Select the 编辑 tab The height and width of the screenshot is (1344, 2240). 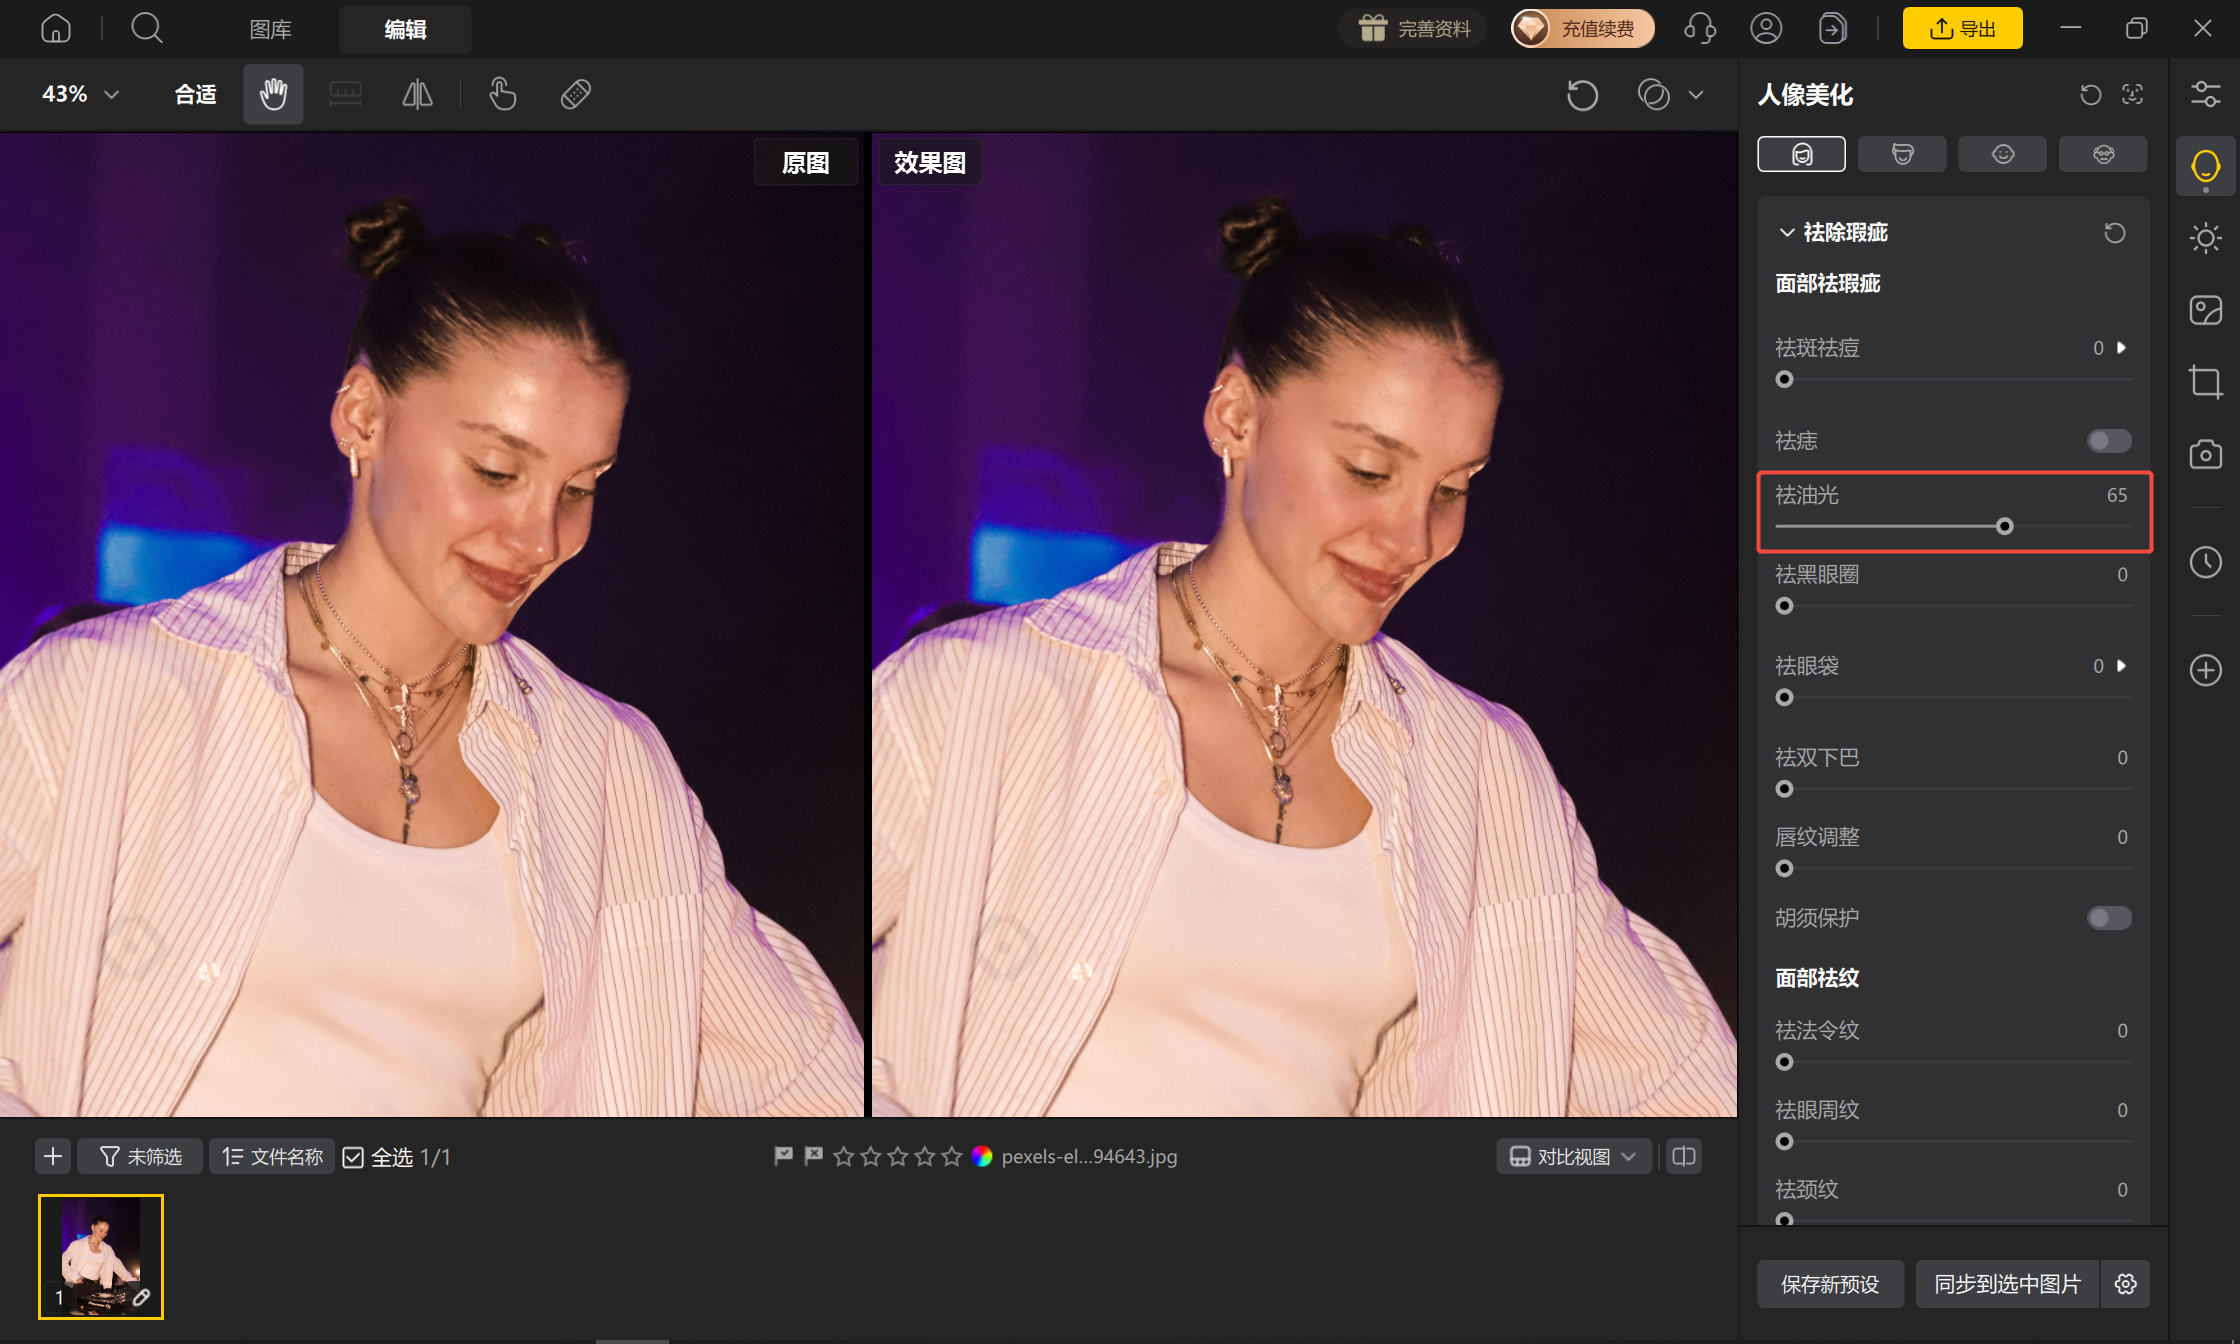[405, 29]
